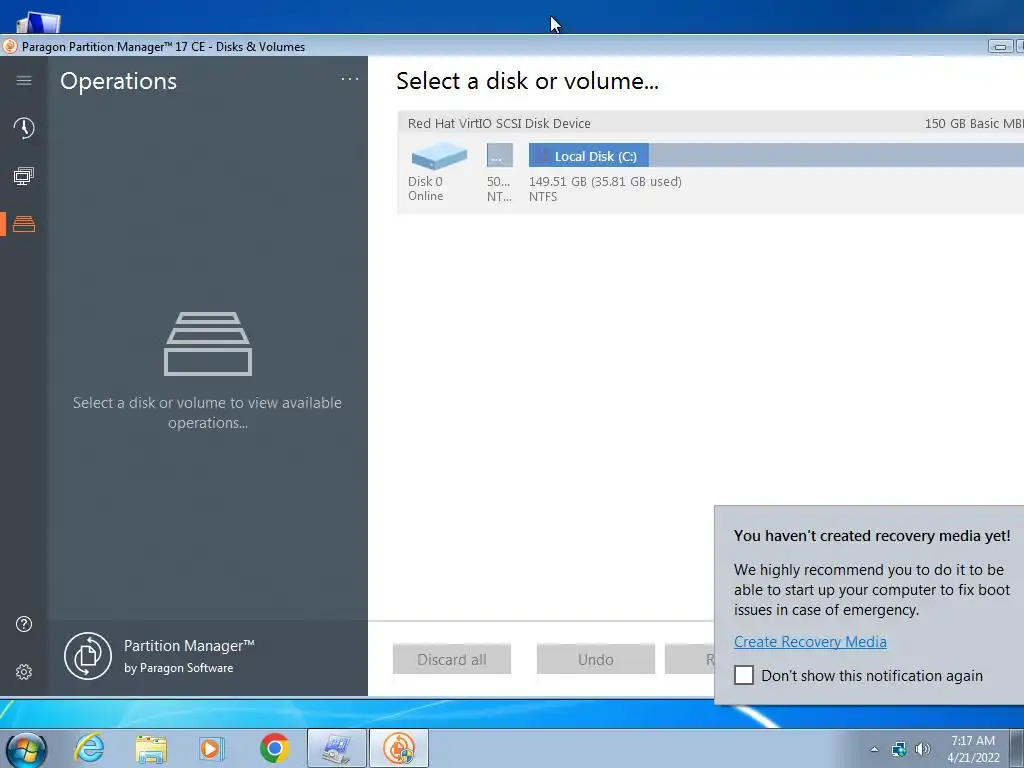Image resolution: width=1024 pixels, height=768 pixels.
Task: Switch to the installer taskbar window
Action: [337, 748]
